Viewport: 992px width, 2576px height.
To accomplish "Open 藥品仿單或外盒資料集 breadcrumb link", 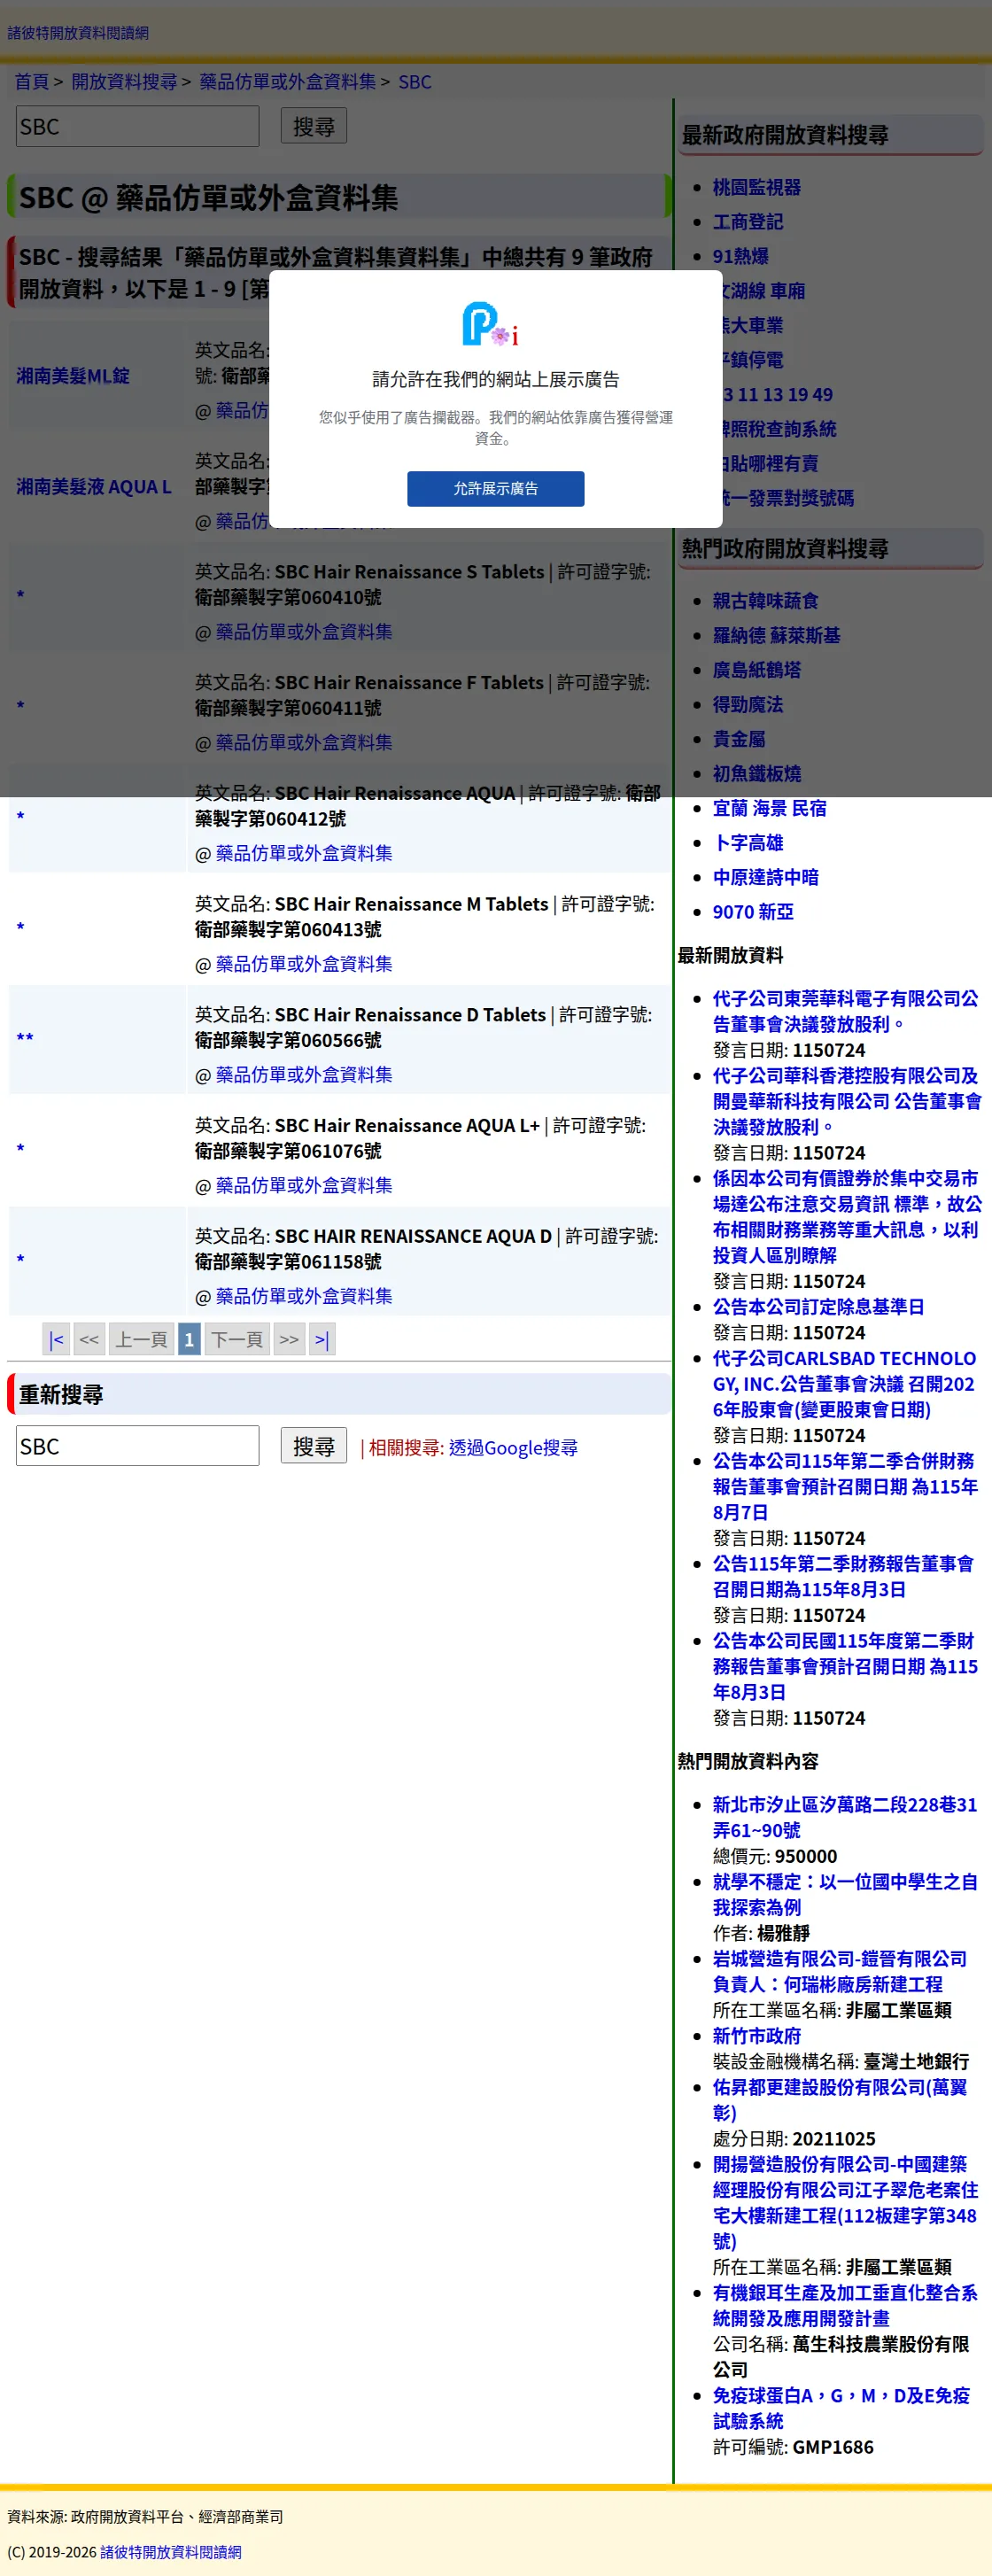I will pos(288,82).
